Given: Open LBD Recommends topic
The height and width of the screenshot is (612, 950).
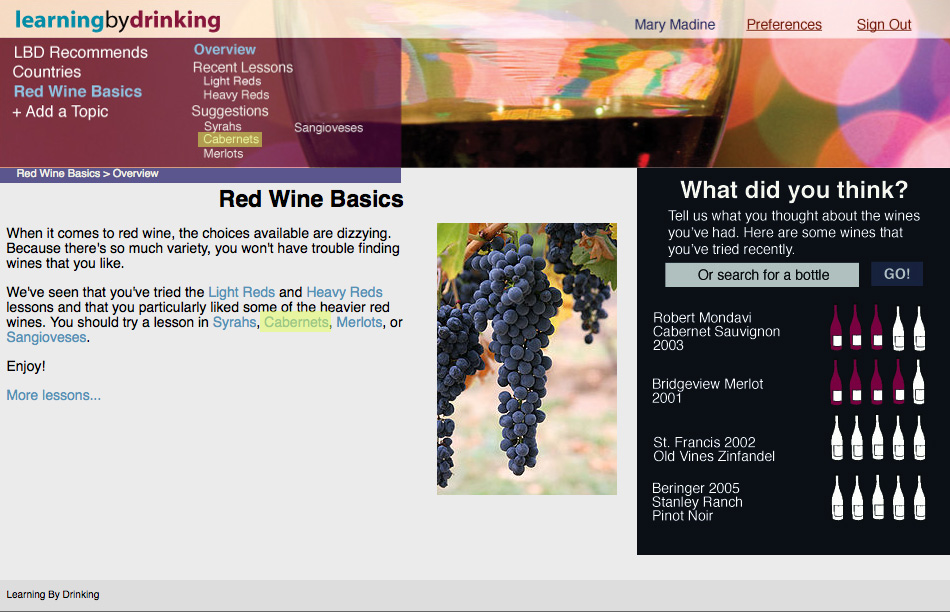Looking at the screenshot, I should pyautogui.click(x=81, y=52).
